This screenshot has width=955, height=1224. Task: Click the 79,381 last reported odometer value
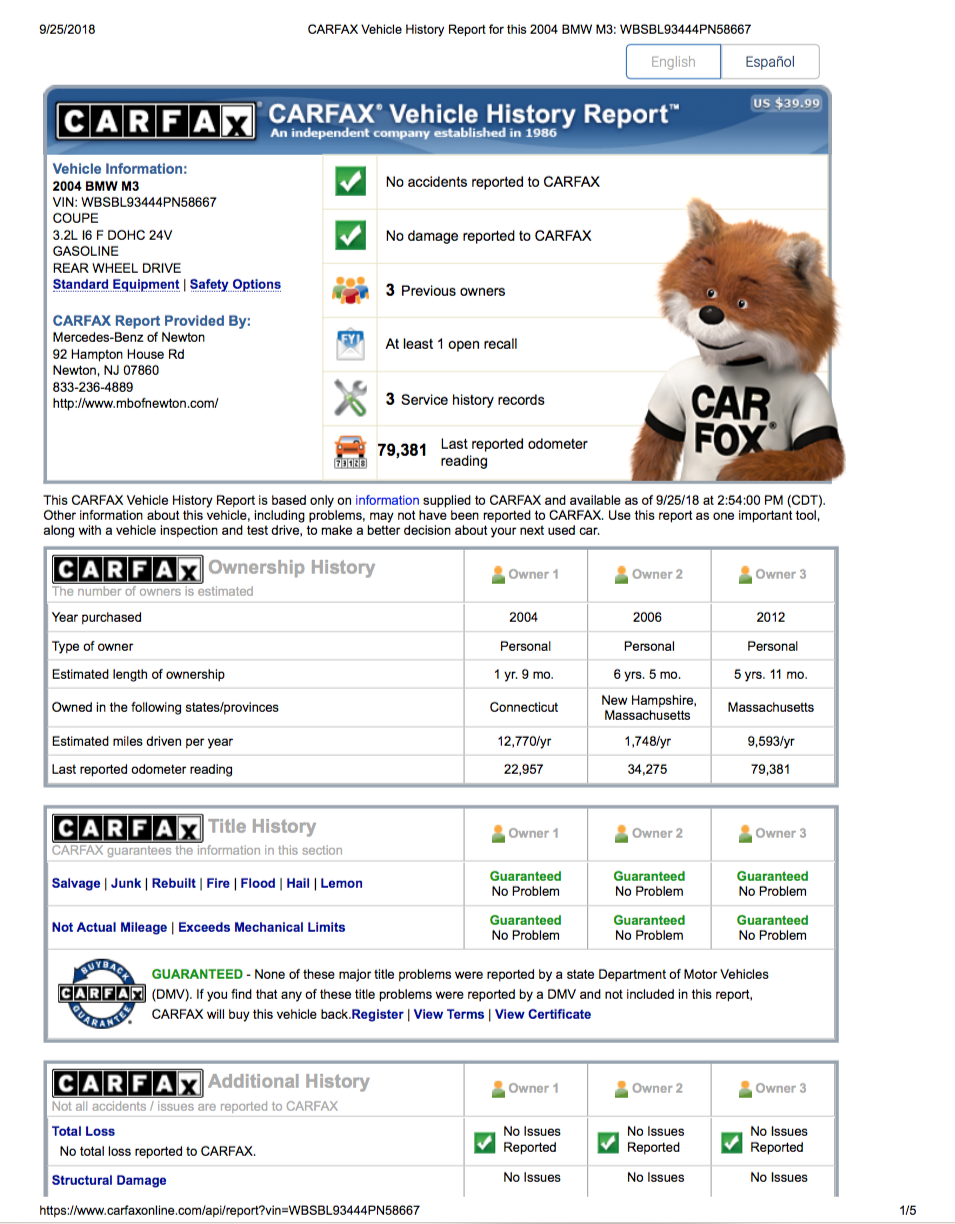point(401,451)
